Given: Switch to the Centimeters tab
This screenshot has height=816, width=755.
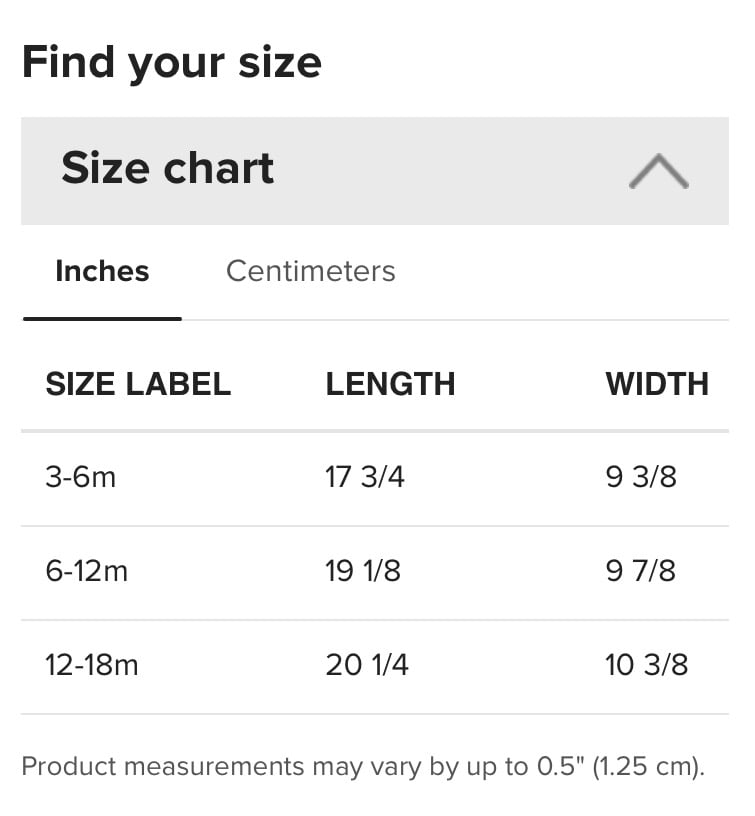Looking at the screenshot, I should pos(310,271).
